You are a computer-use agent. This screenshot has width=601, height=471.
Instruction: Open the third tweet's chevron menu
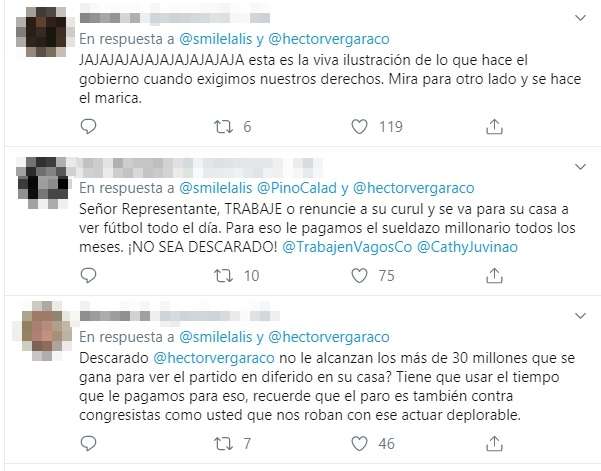click(x=581, y=316)
